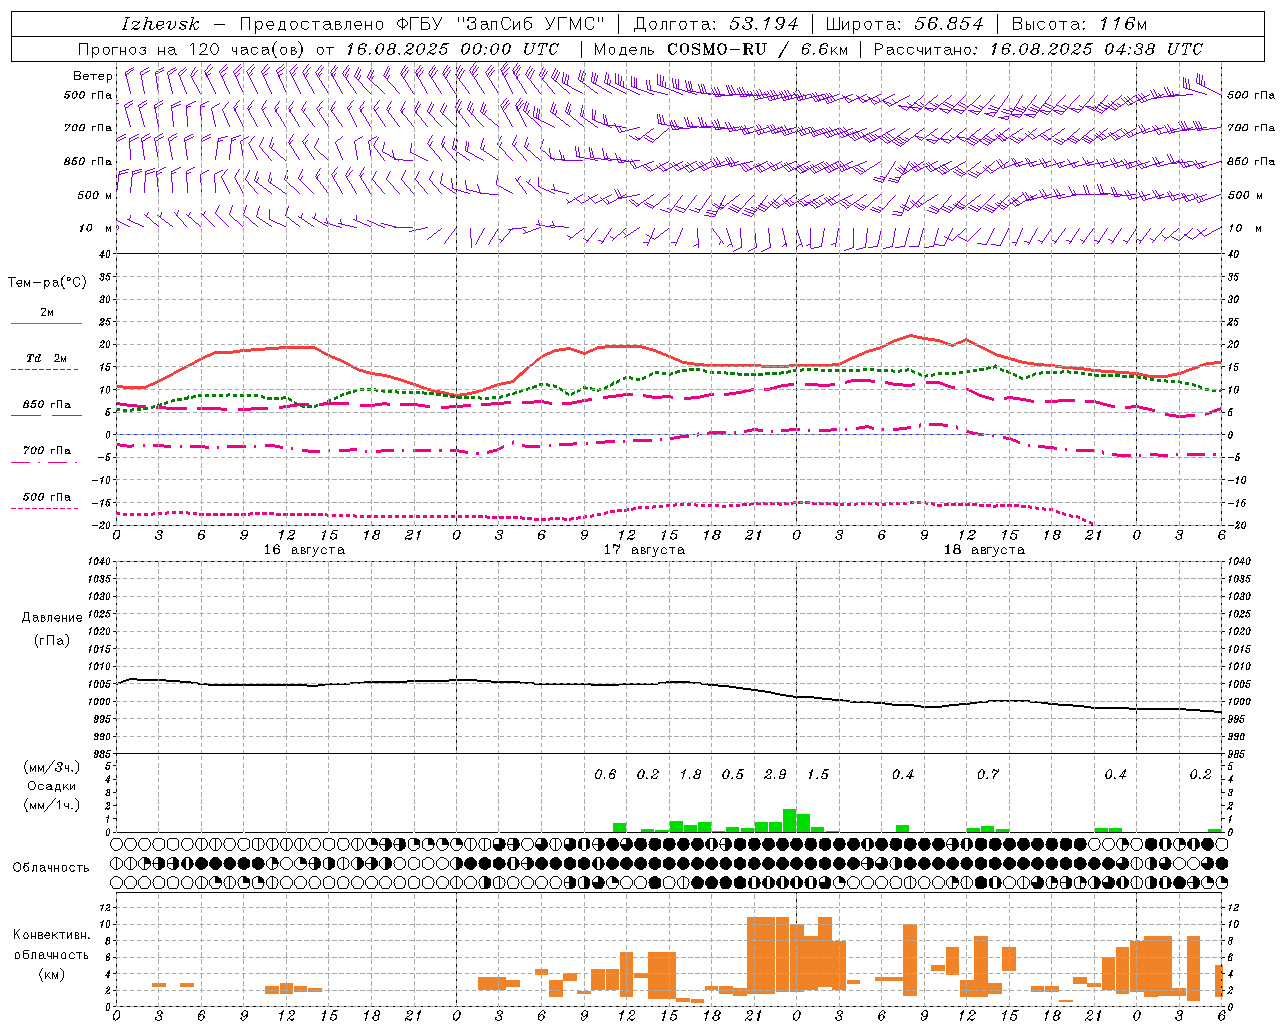Viewport: 1280px width, 1024px height.
Task: Click the tallest green hourly precipitation bar
Action: pos(789,820)
